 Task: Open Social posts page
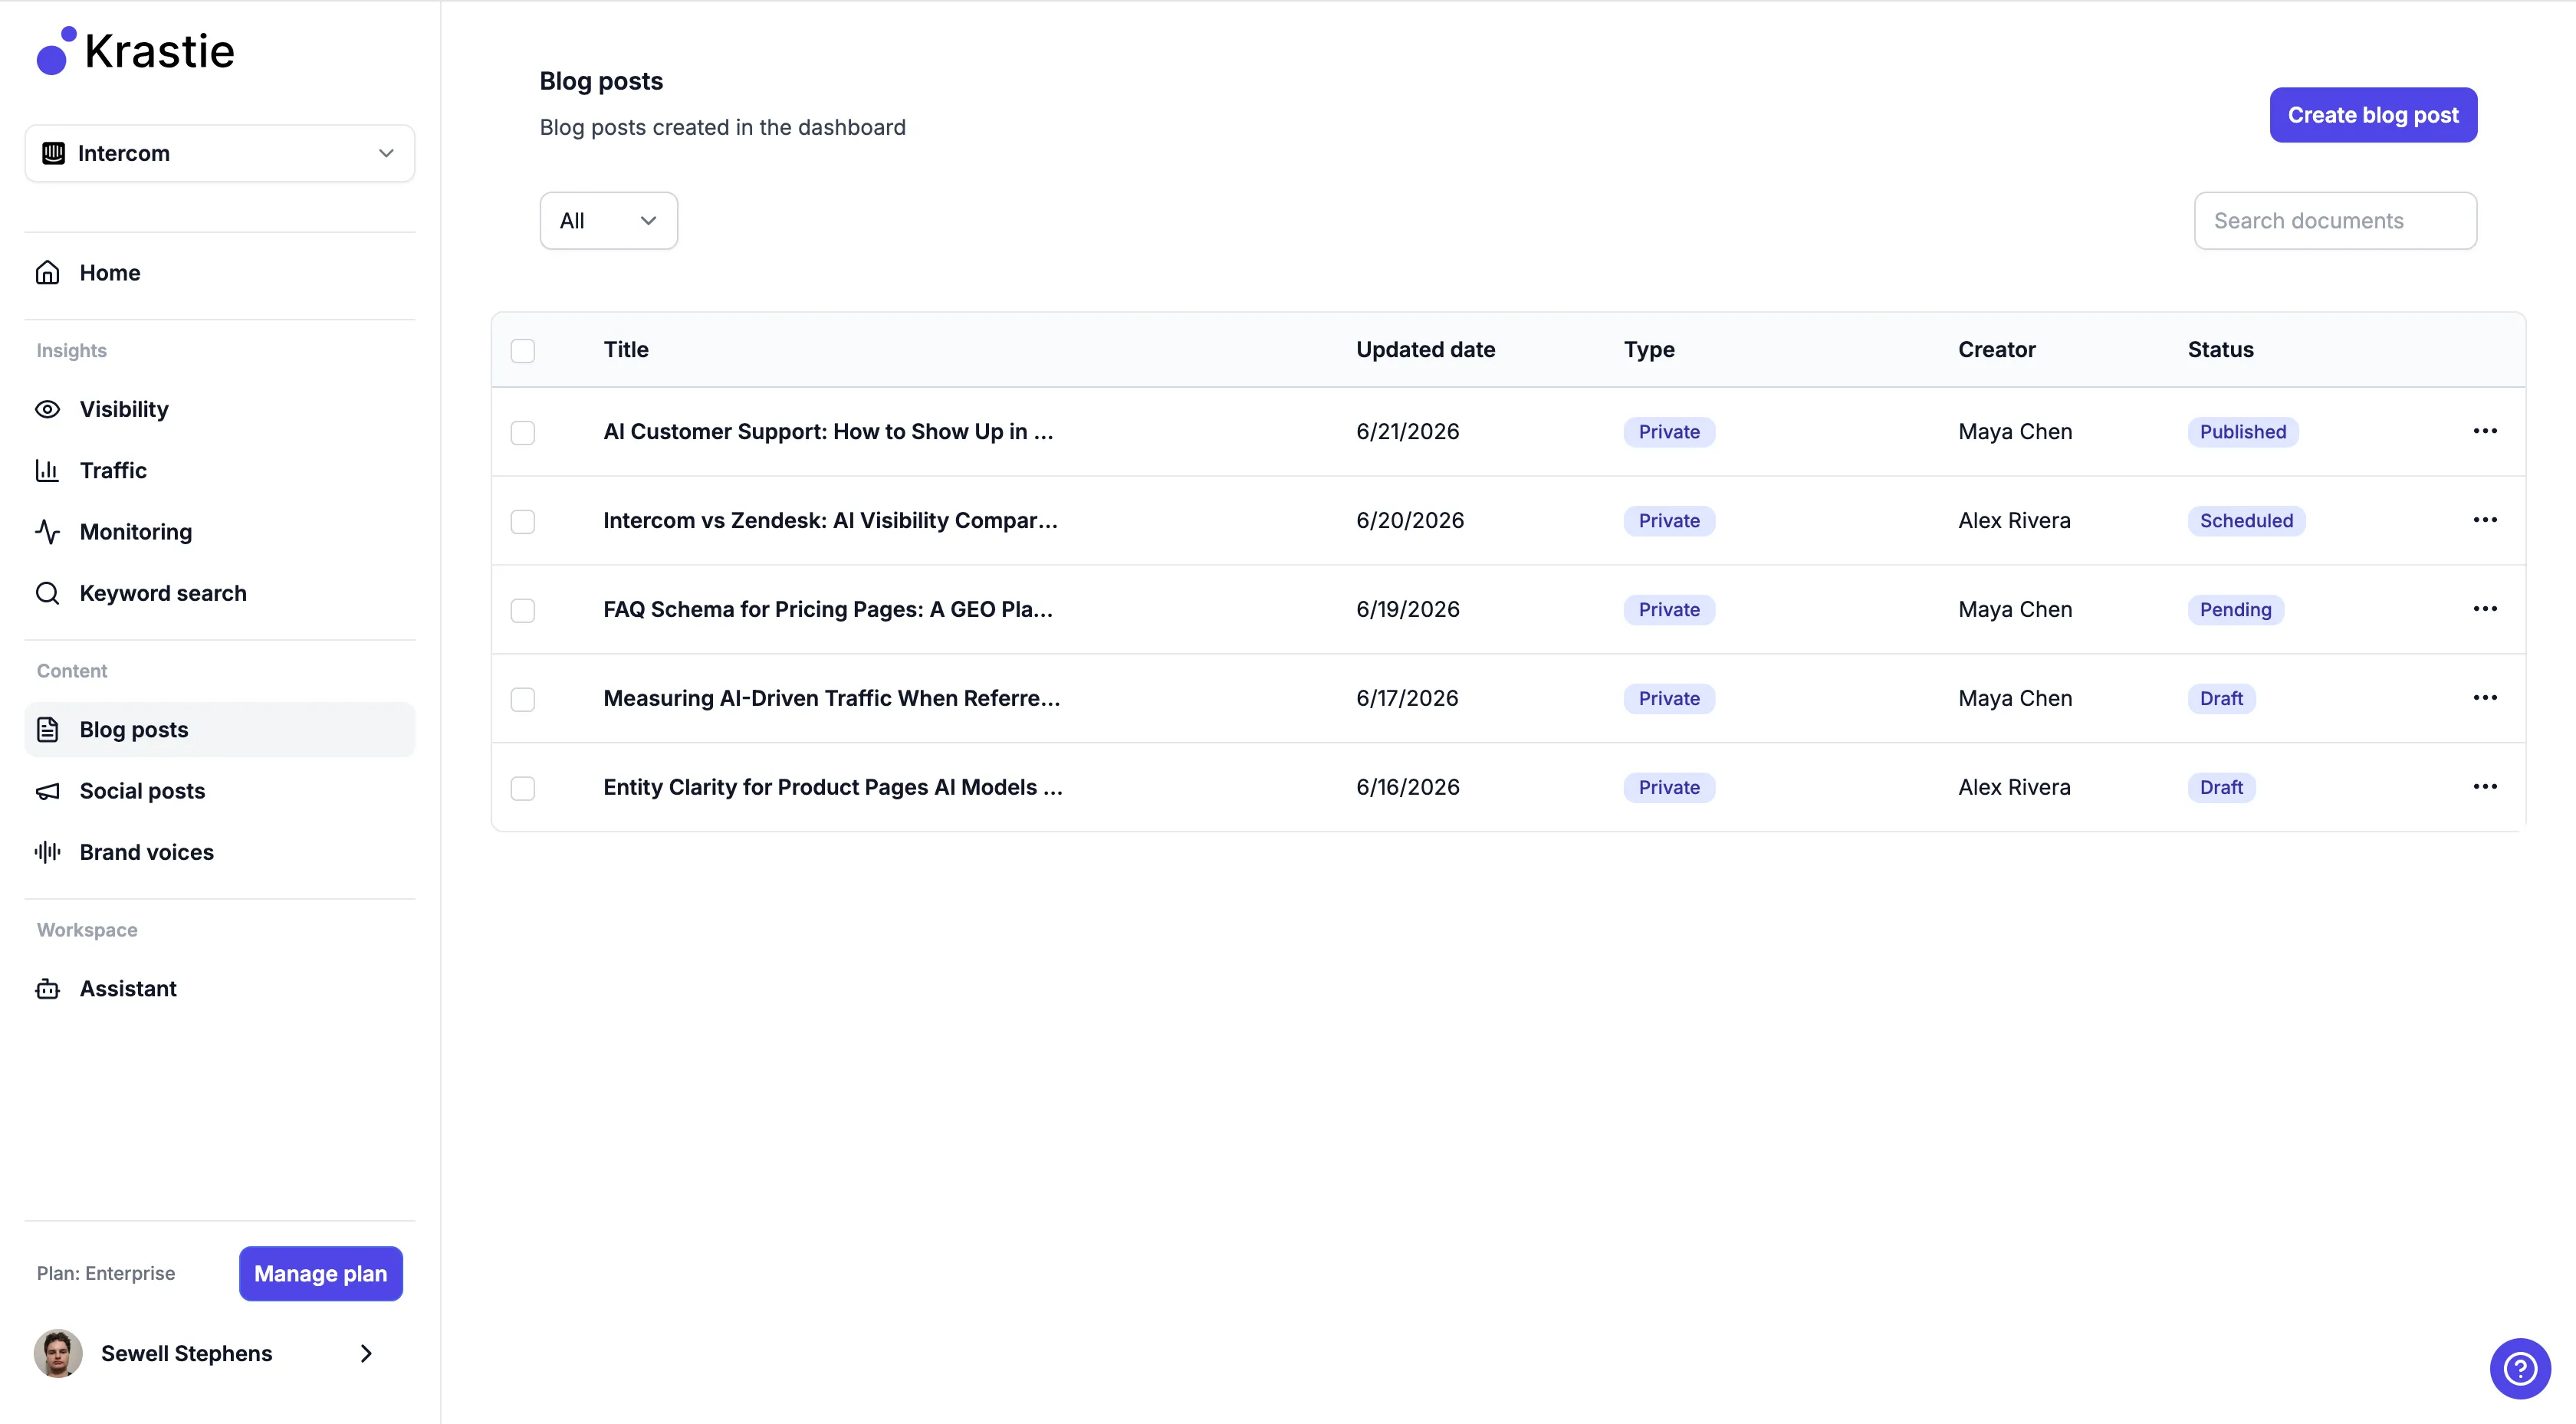pos(220,791)
